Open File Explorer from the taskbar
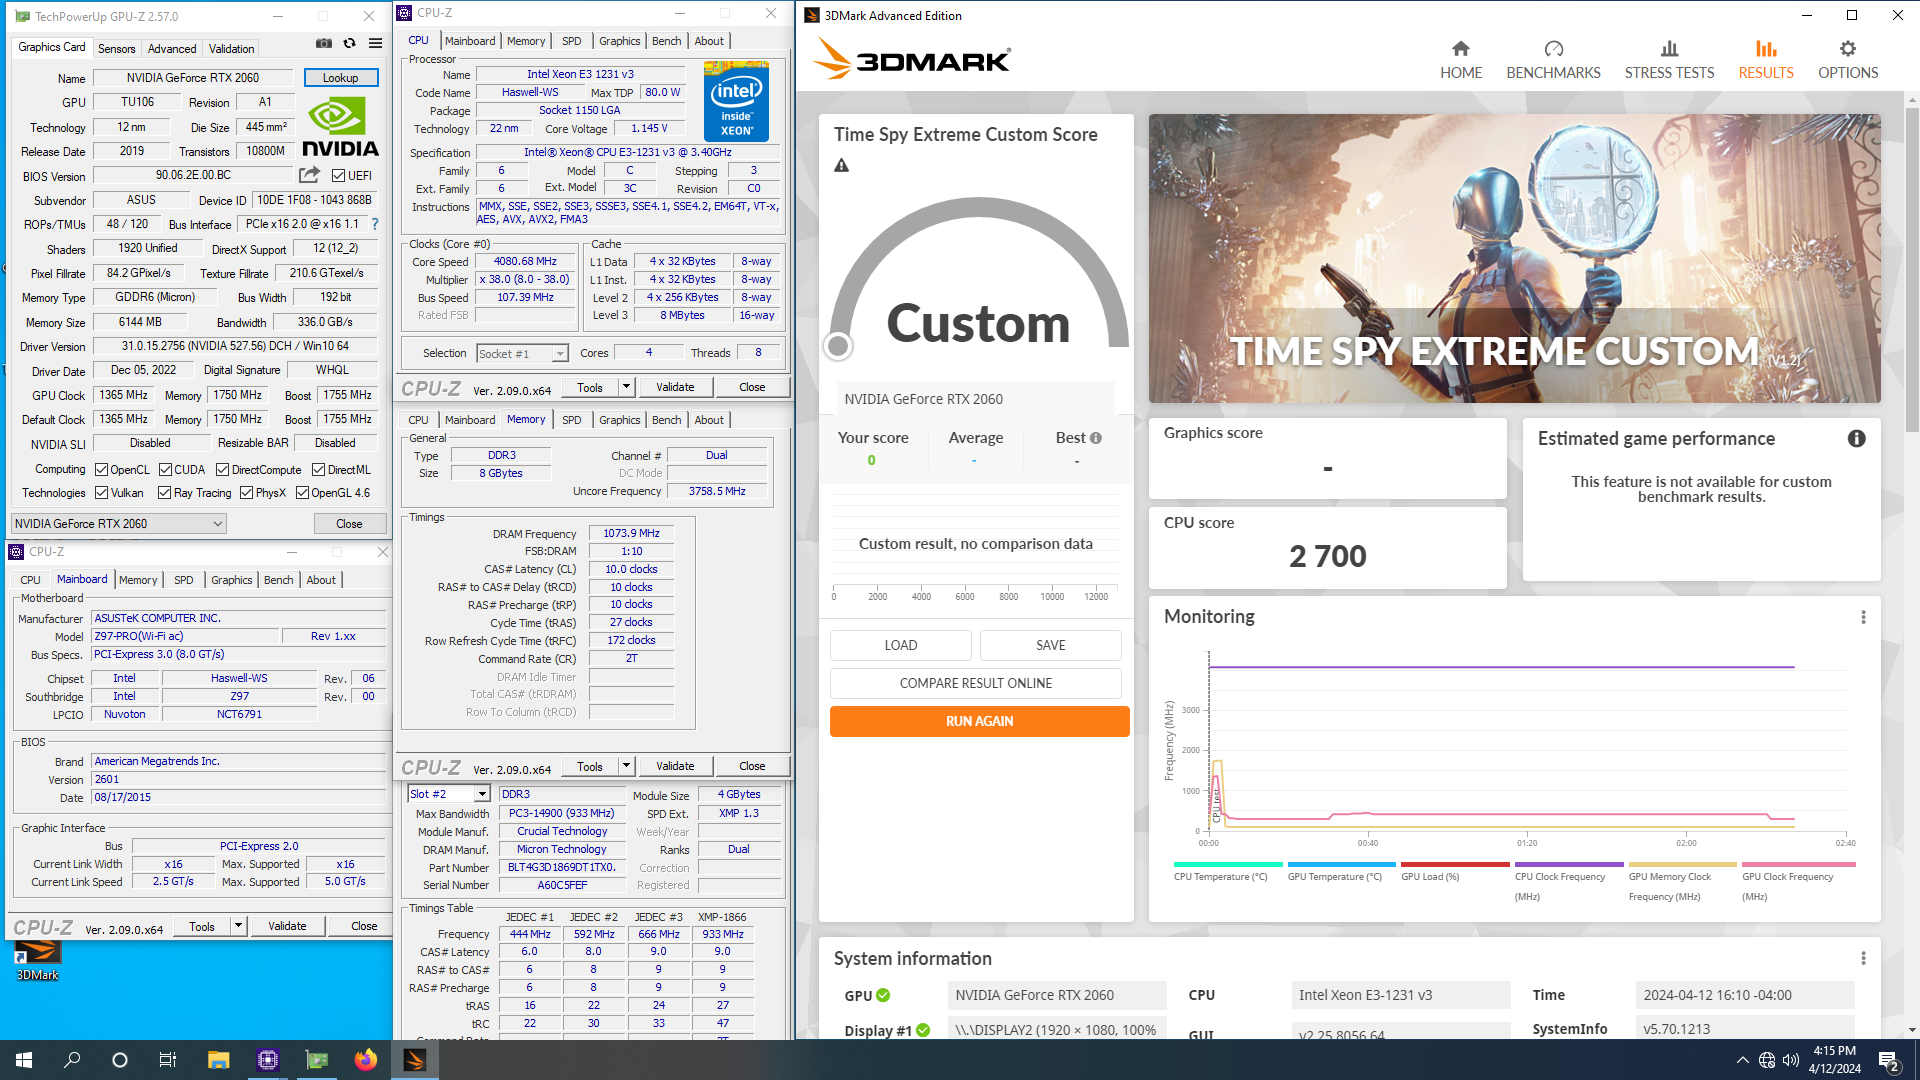This screenshot has height=1080, width=1920. click(218, 1060)
